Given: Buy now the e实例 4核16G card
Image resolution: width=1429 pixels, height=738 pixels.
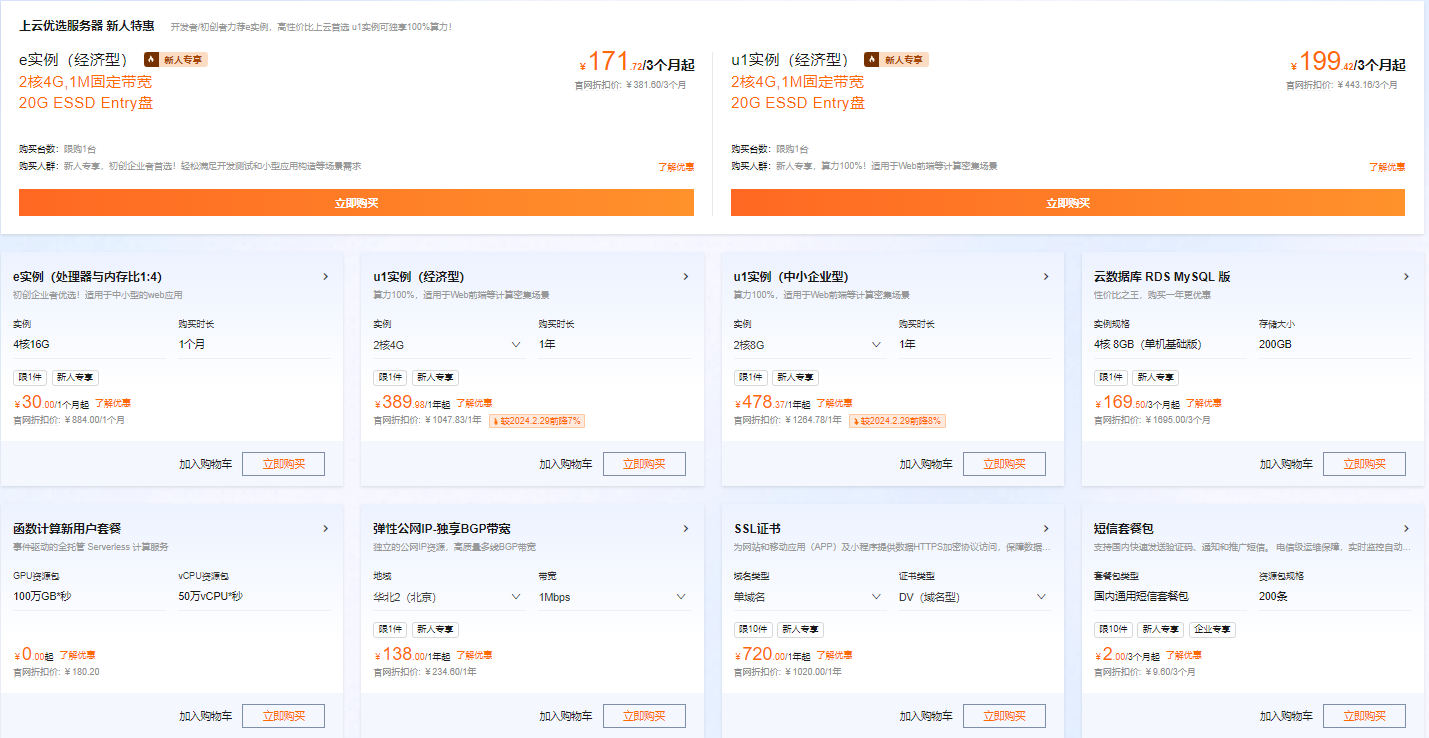Looking at the screenshot, I should coord(284,464).
